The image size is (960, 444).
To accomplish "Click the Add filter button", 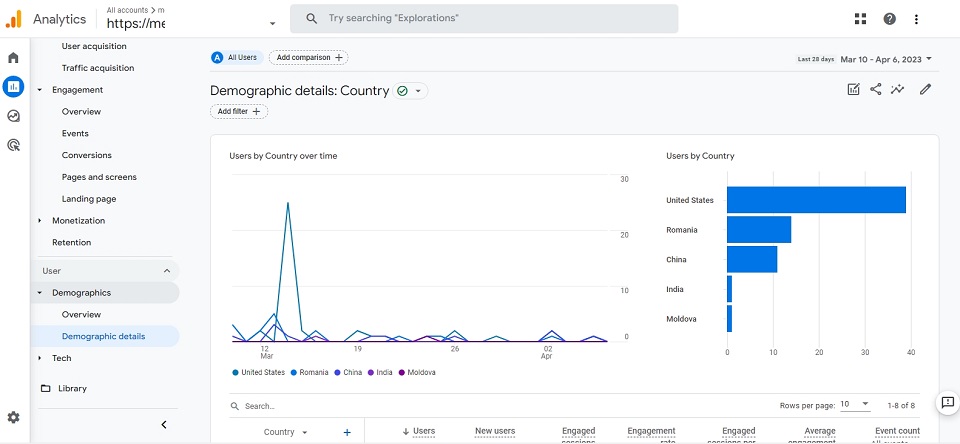I will [x=239, y=111].
